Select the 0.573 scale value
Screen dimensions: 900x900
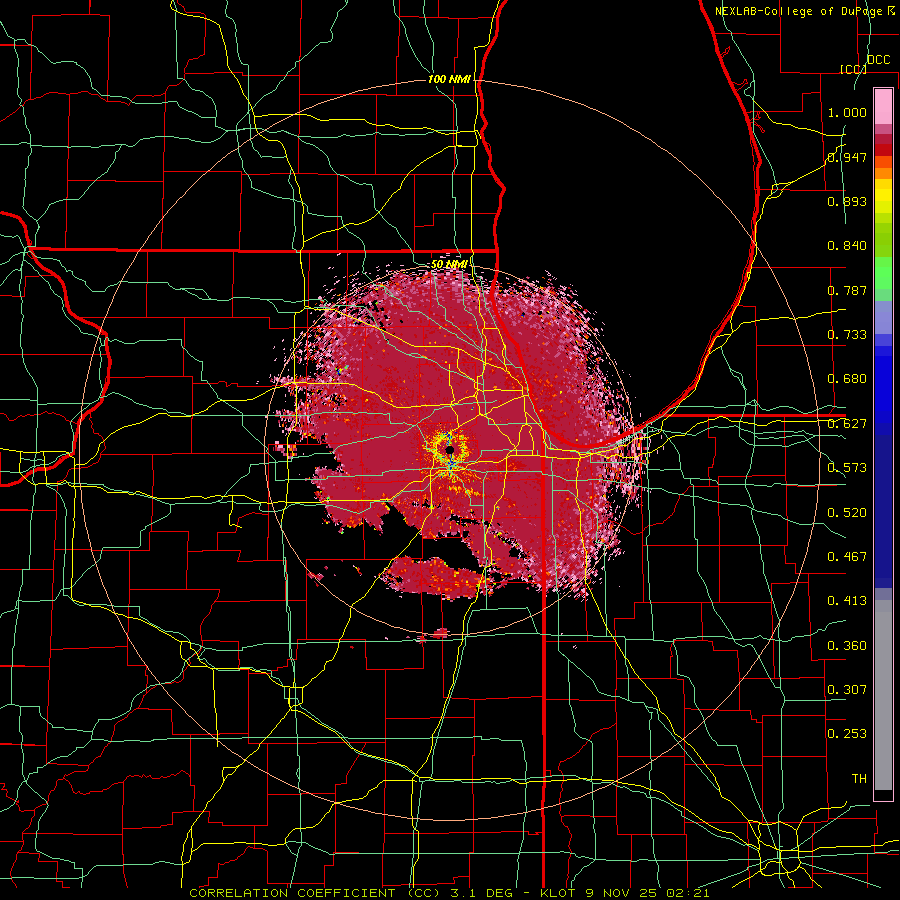(x=847, y=468)
